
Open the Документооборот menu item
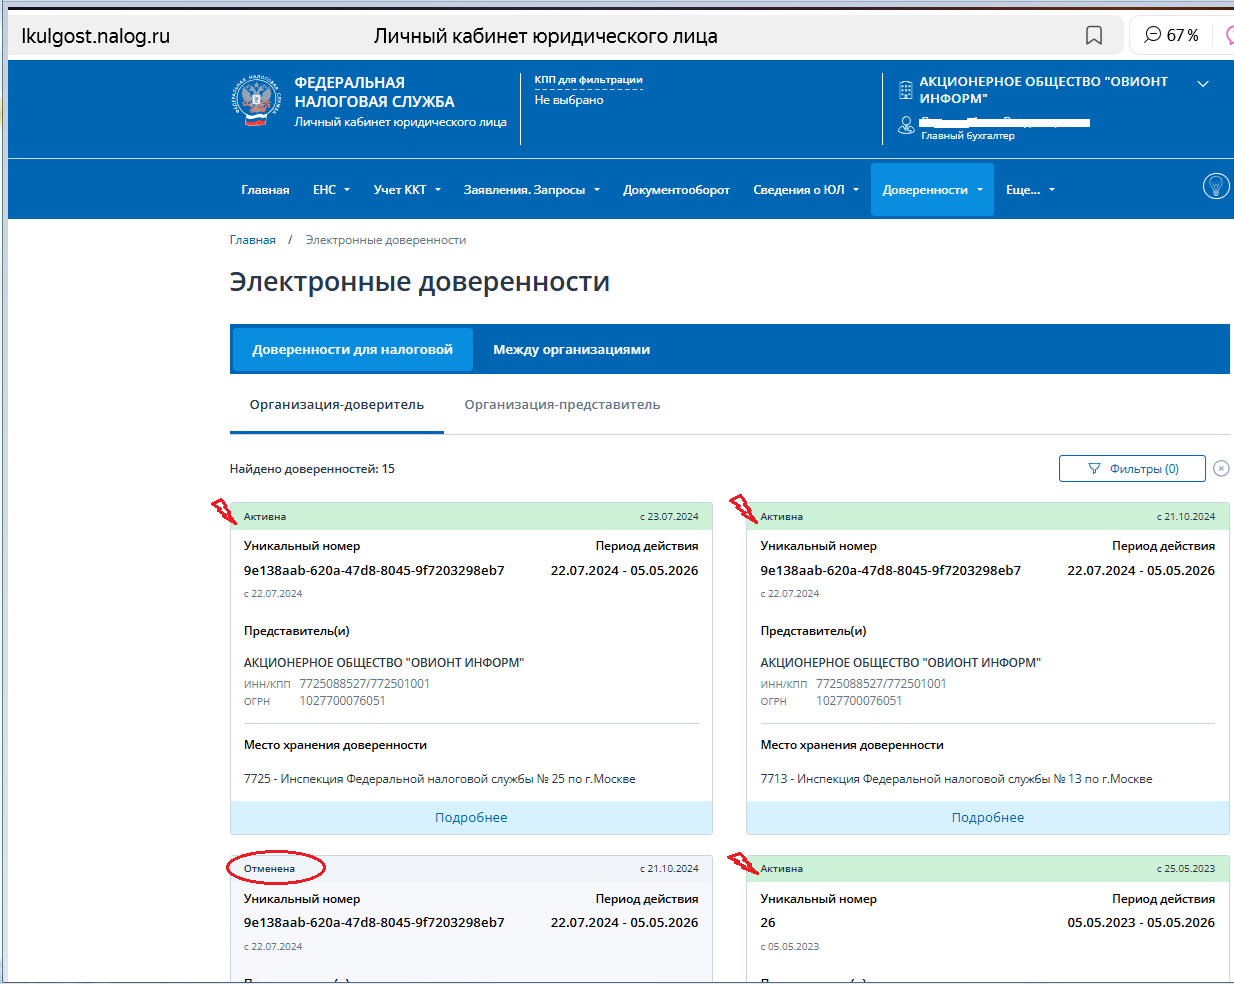pyautogui.click(x=676, y=190)
